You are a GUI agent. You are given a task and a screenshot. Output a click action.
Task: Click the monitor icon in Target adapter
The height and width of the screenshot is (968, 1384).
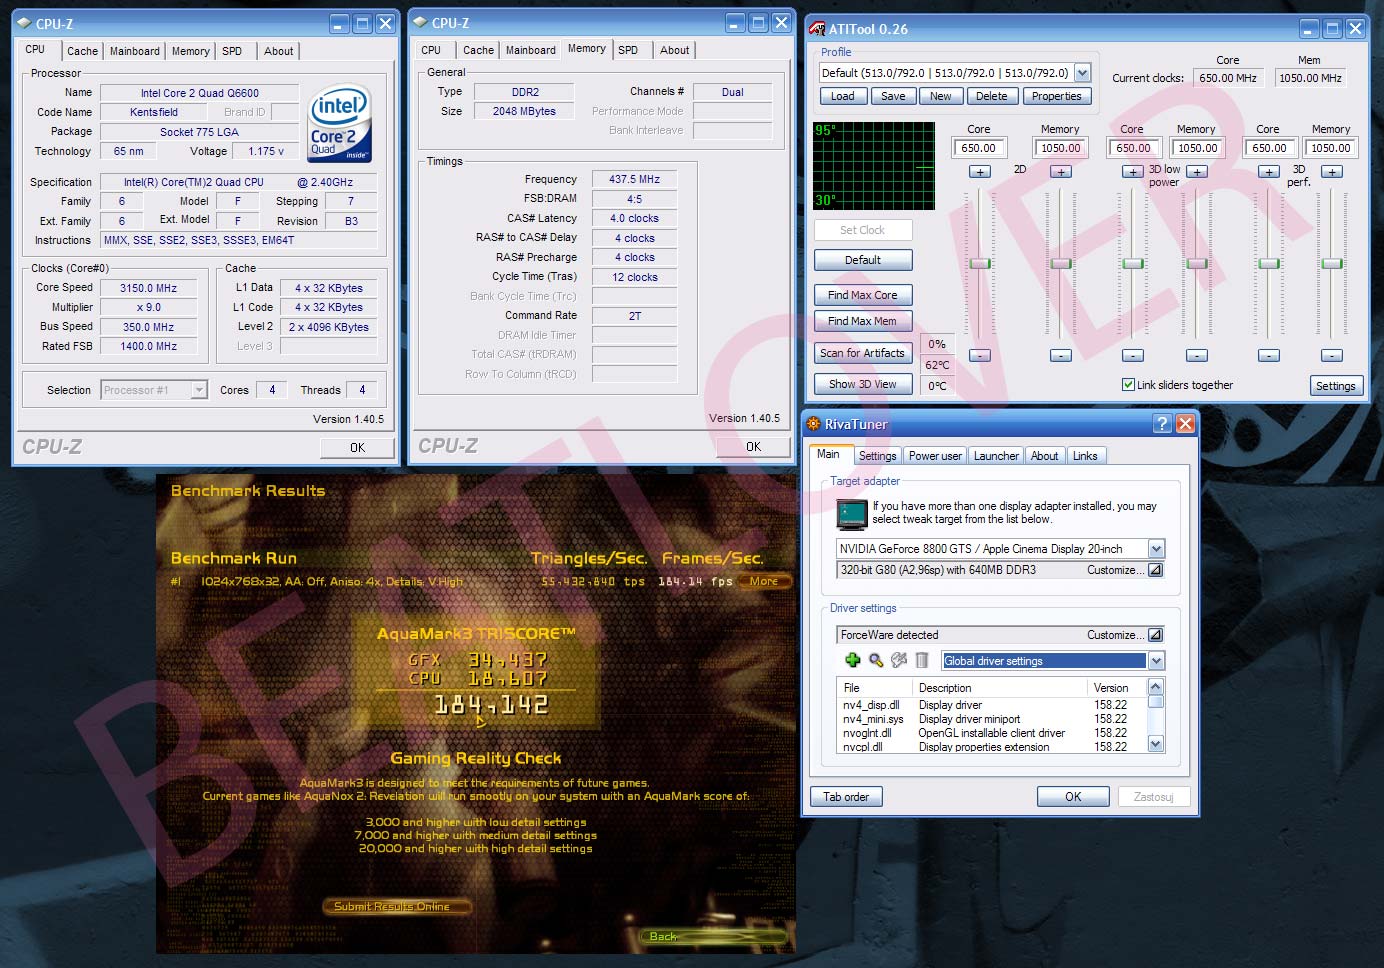pyautogui.click(x=852, y=514)
